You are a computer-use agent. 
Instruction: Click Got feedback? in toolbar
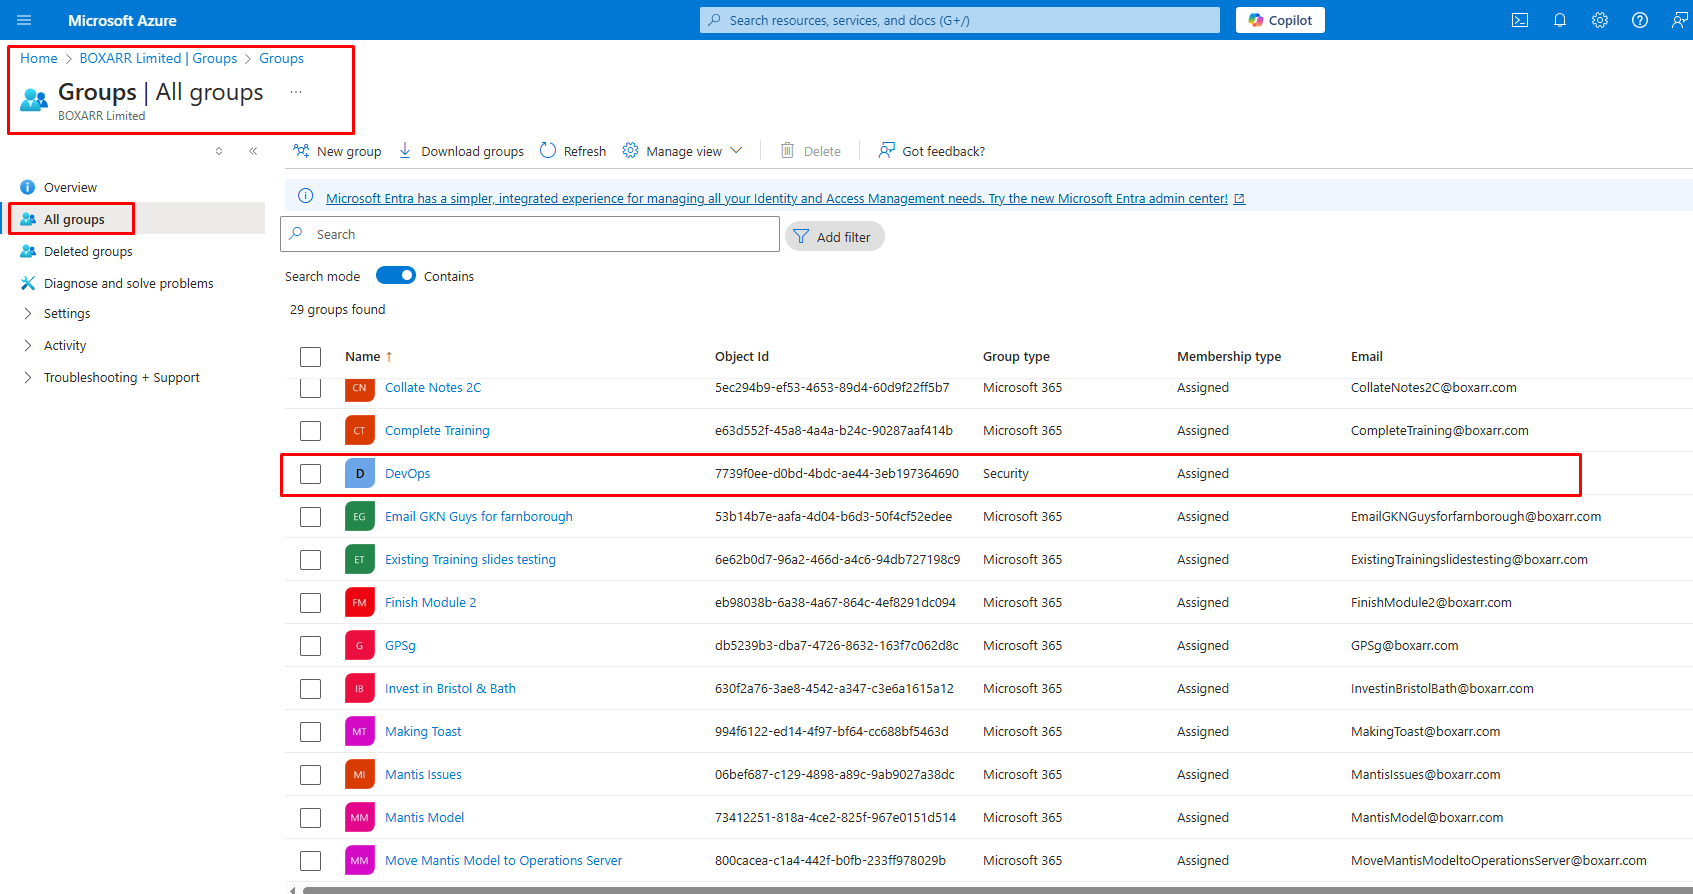click(931, 151)
